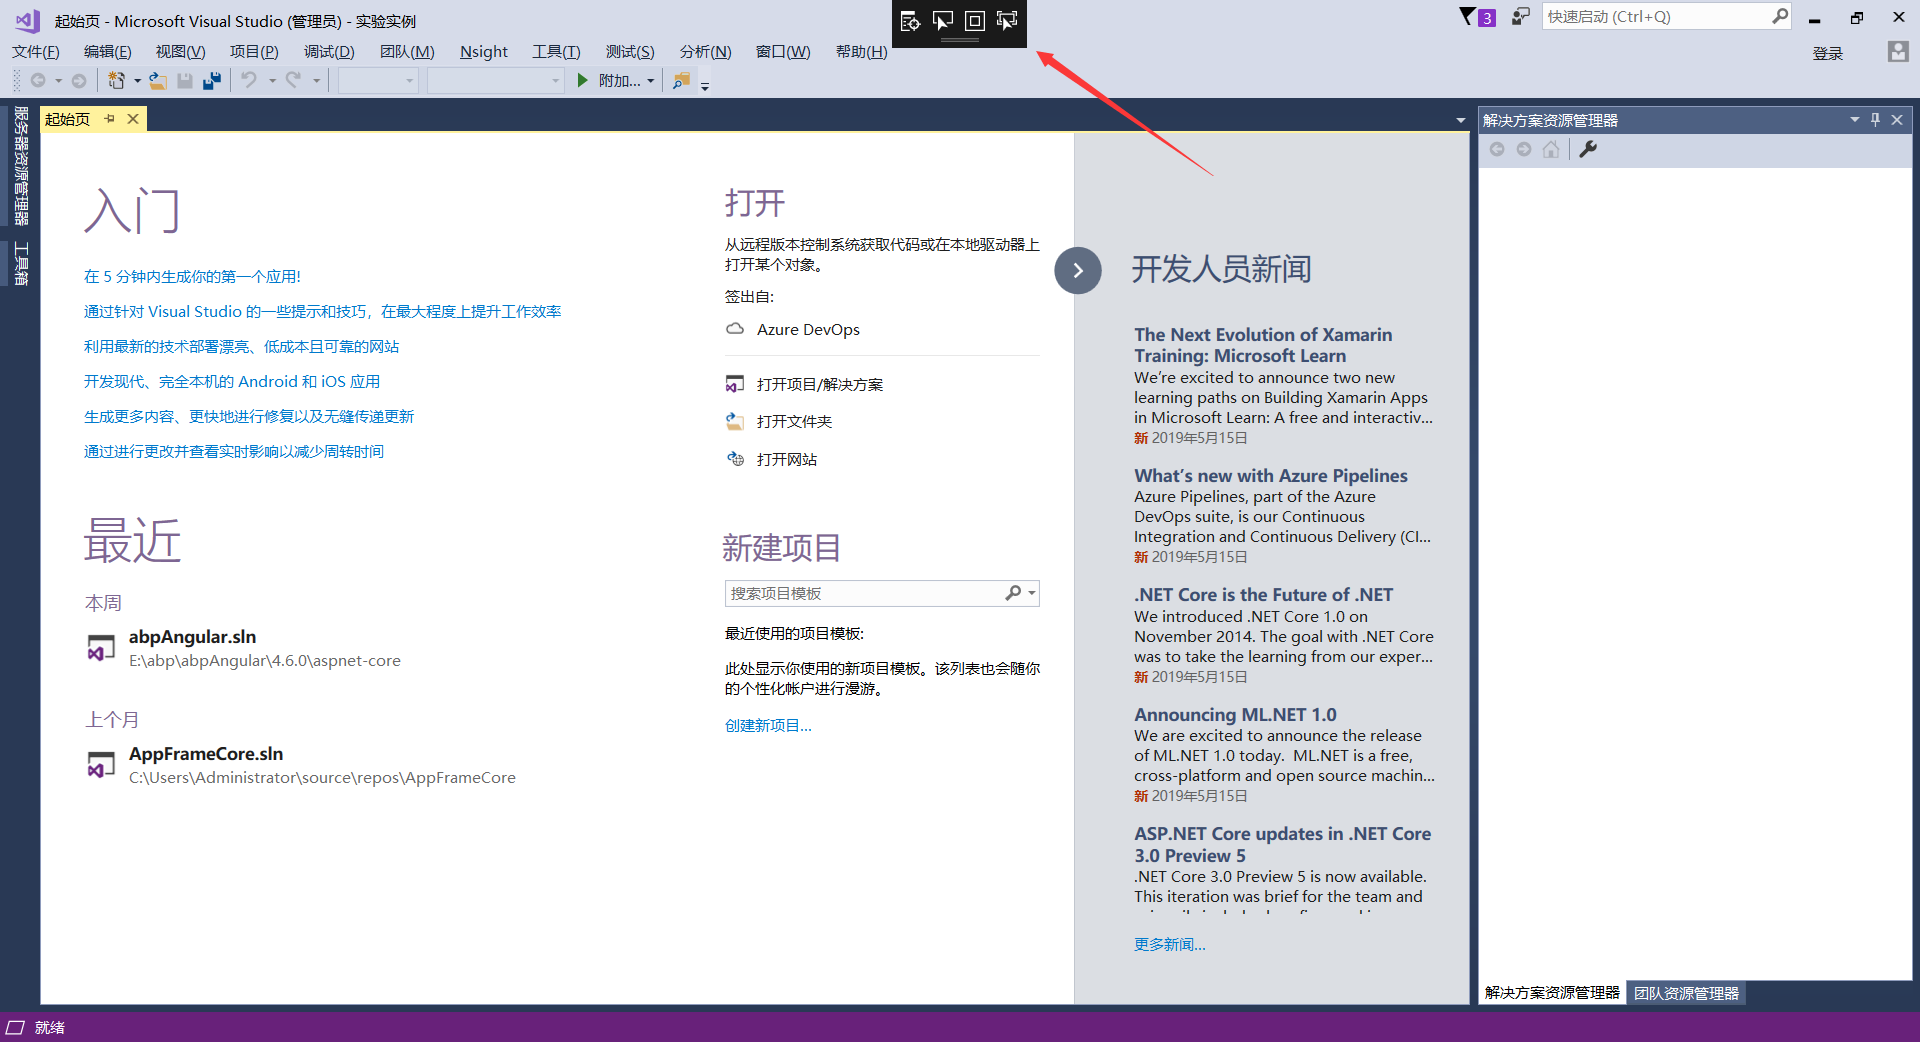
Task: Click the 登录 sign-in link
Action: (x=1828, y=53)
